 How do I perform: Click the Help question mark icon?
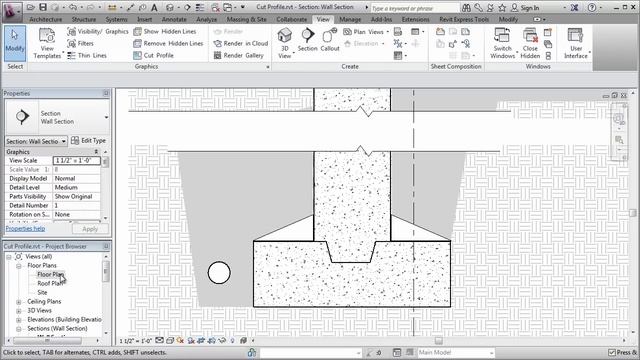point(591,8)
